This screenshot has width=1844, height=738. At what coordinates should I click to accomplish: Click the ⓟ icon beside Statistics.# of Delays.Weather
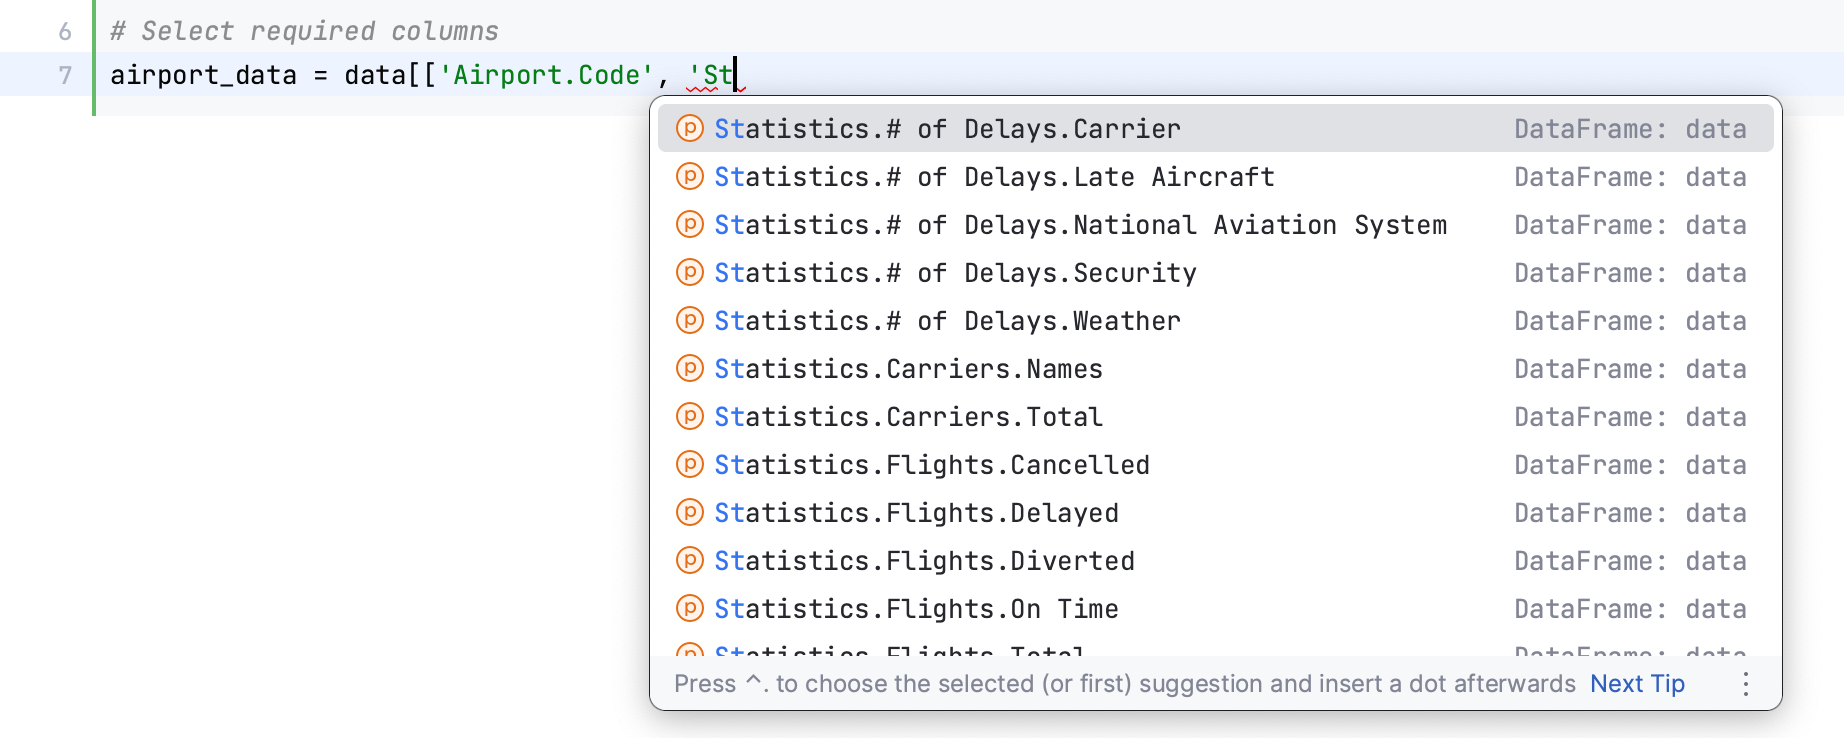pos(690,320)
